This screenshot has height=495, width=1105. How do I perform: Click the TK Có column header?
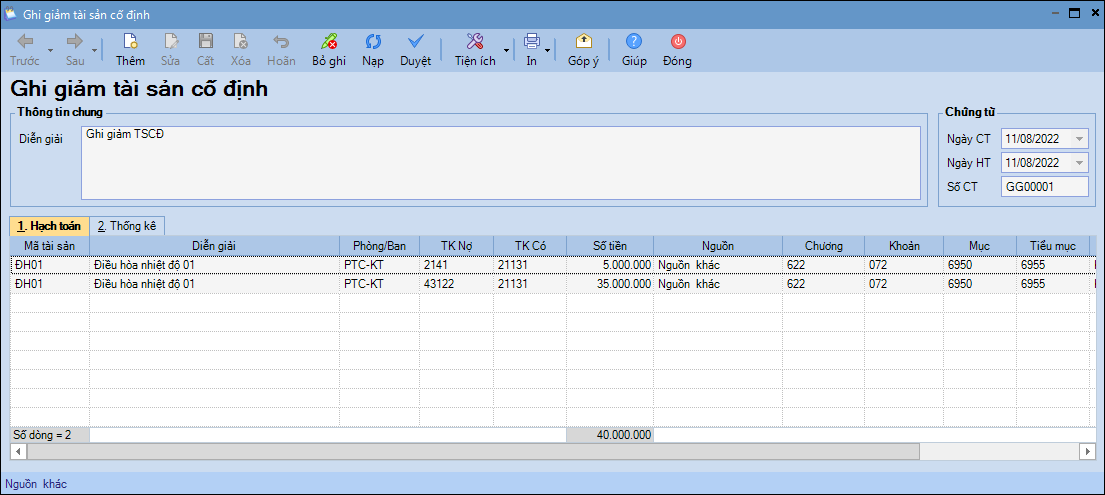coord(530,245)
